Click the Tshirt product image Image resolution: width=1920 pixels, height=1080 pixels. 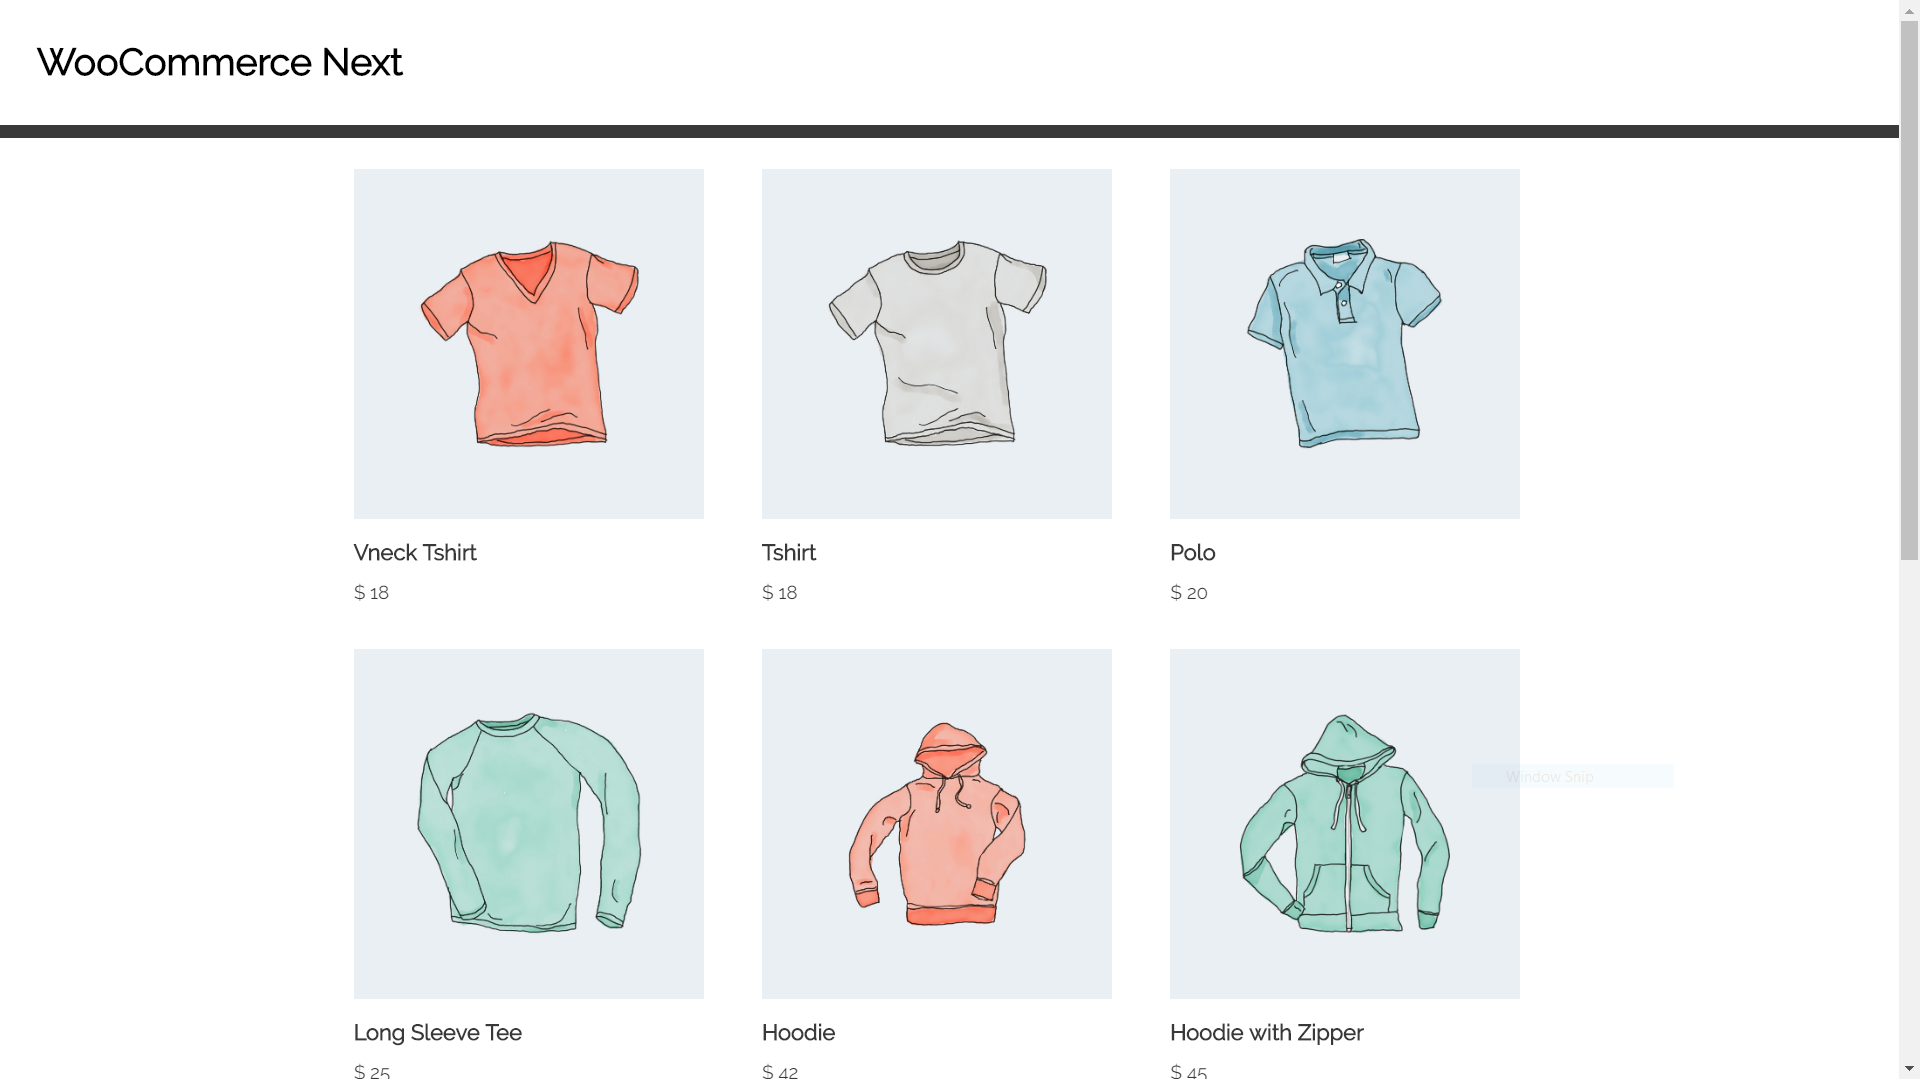(x=936, y=343)
